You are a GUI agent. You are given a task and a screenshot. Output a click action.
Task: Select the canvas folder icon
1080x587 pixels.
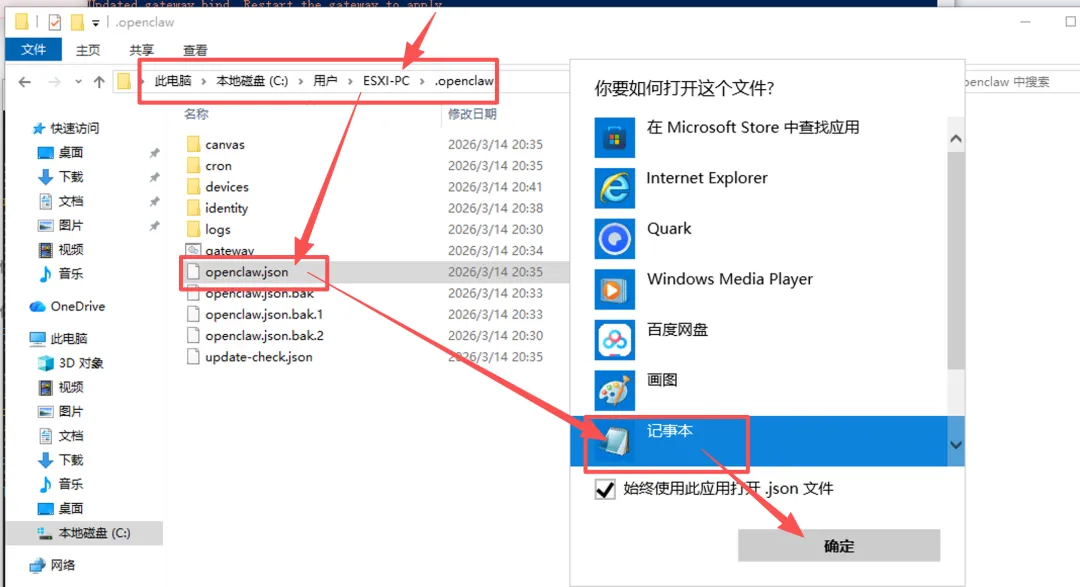pyautogui.click(x=194, y=144)
